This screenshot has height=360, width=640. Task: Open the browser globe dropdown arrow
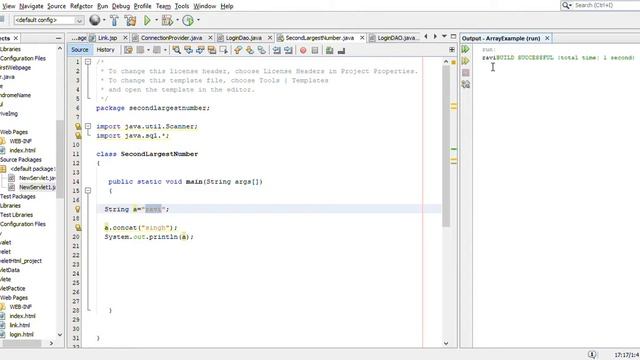click(104, 20)
